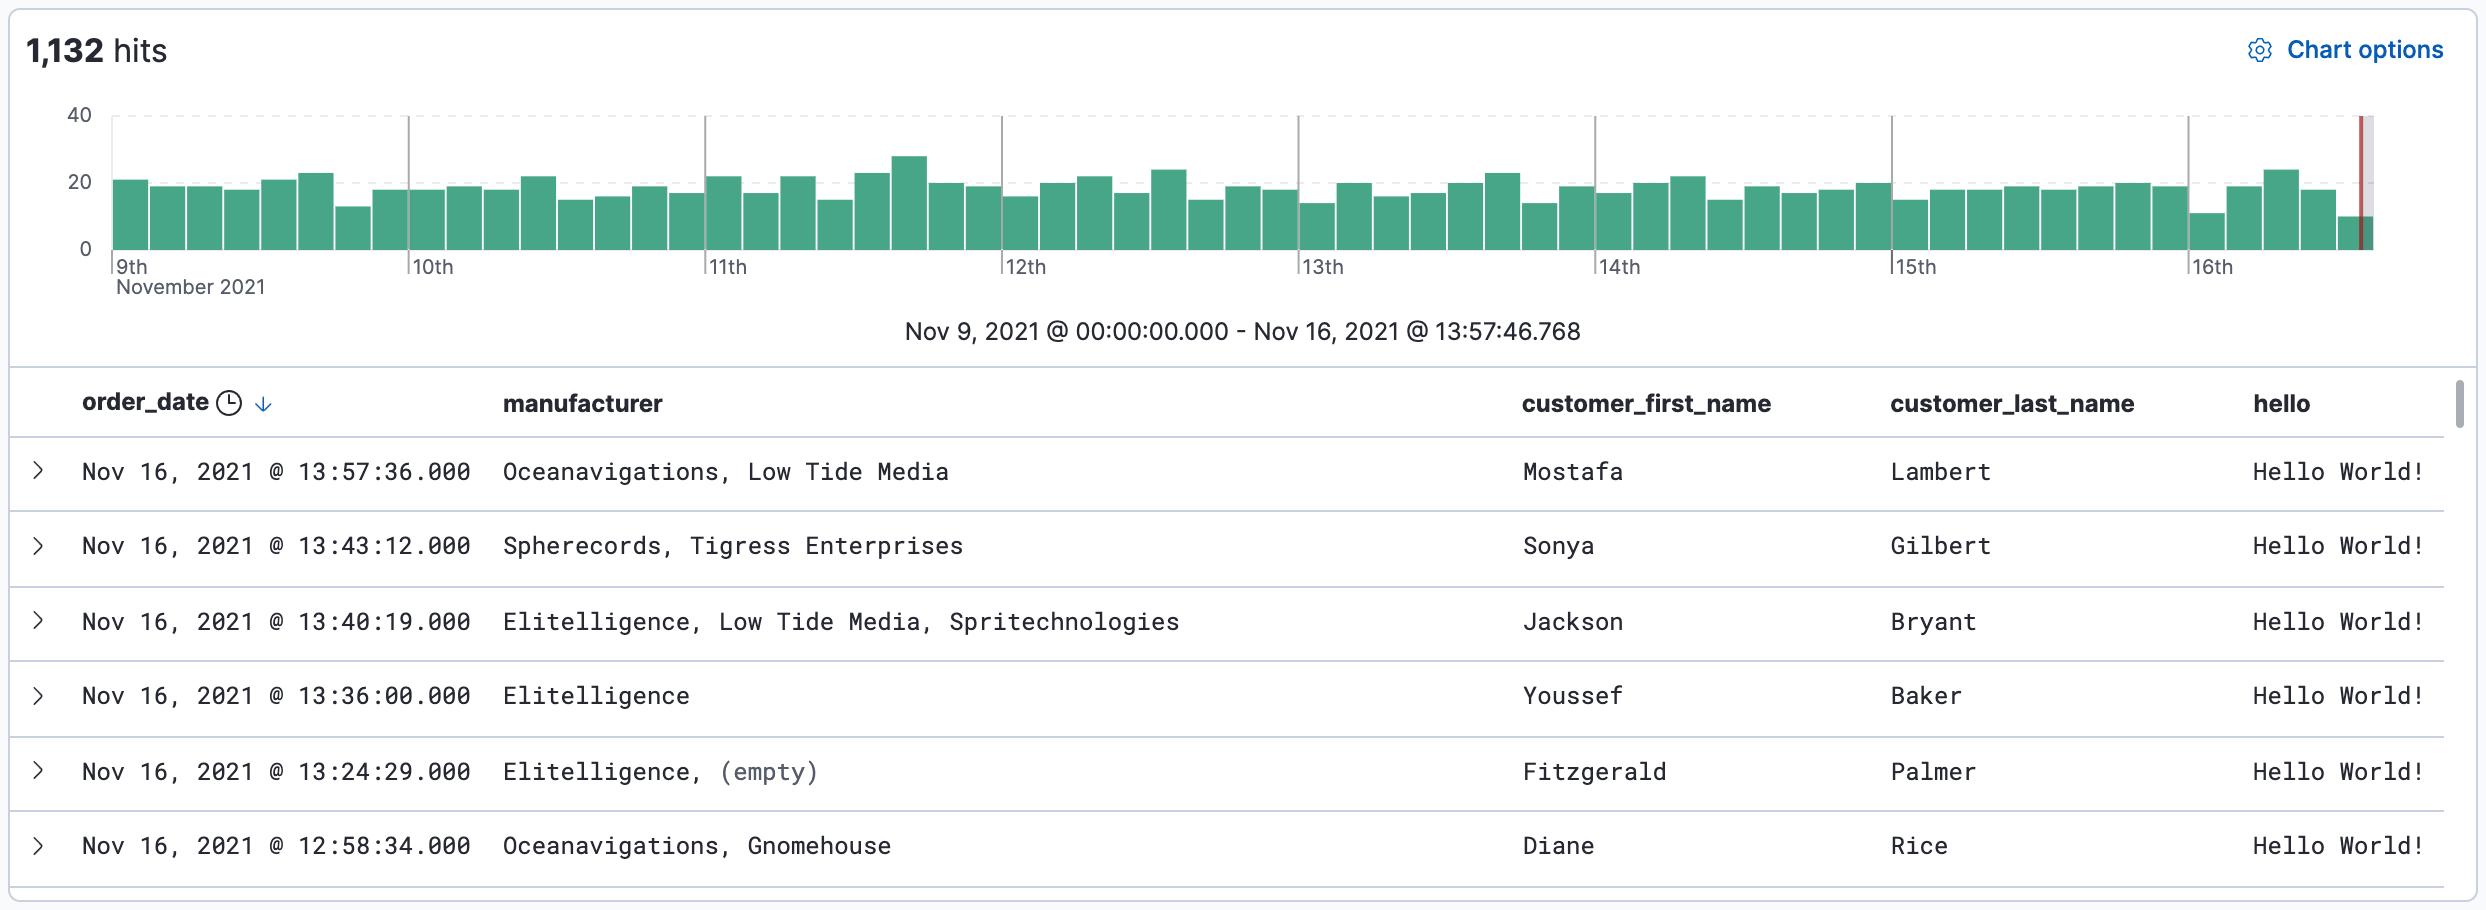Click the hello column header
The height and width of the screenshot is (910, 2486).
2280,404
